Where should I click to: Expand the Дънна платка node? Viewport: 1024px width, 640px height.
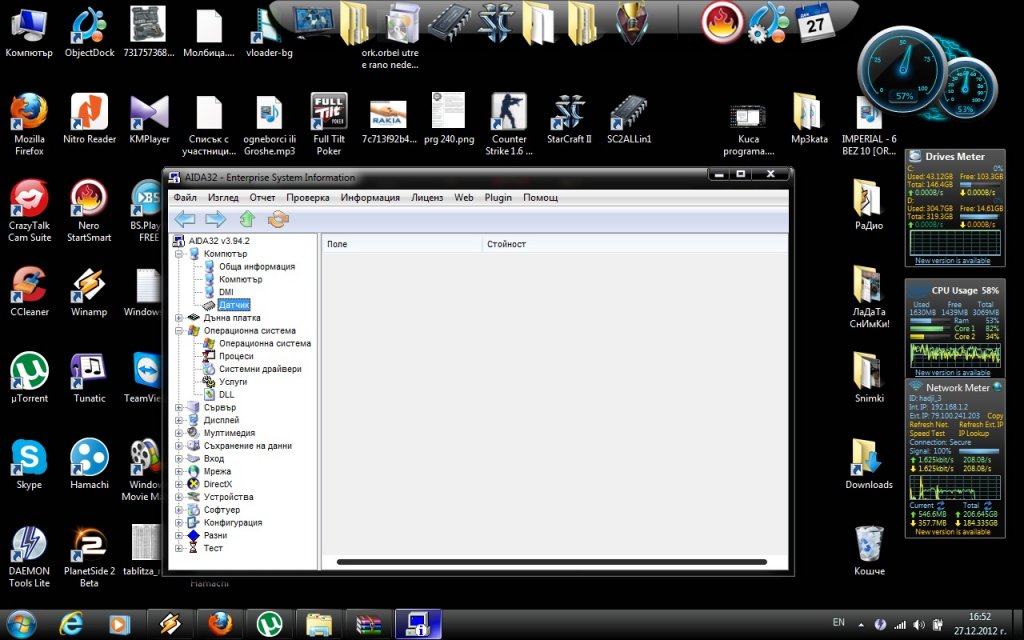(179, 318)
